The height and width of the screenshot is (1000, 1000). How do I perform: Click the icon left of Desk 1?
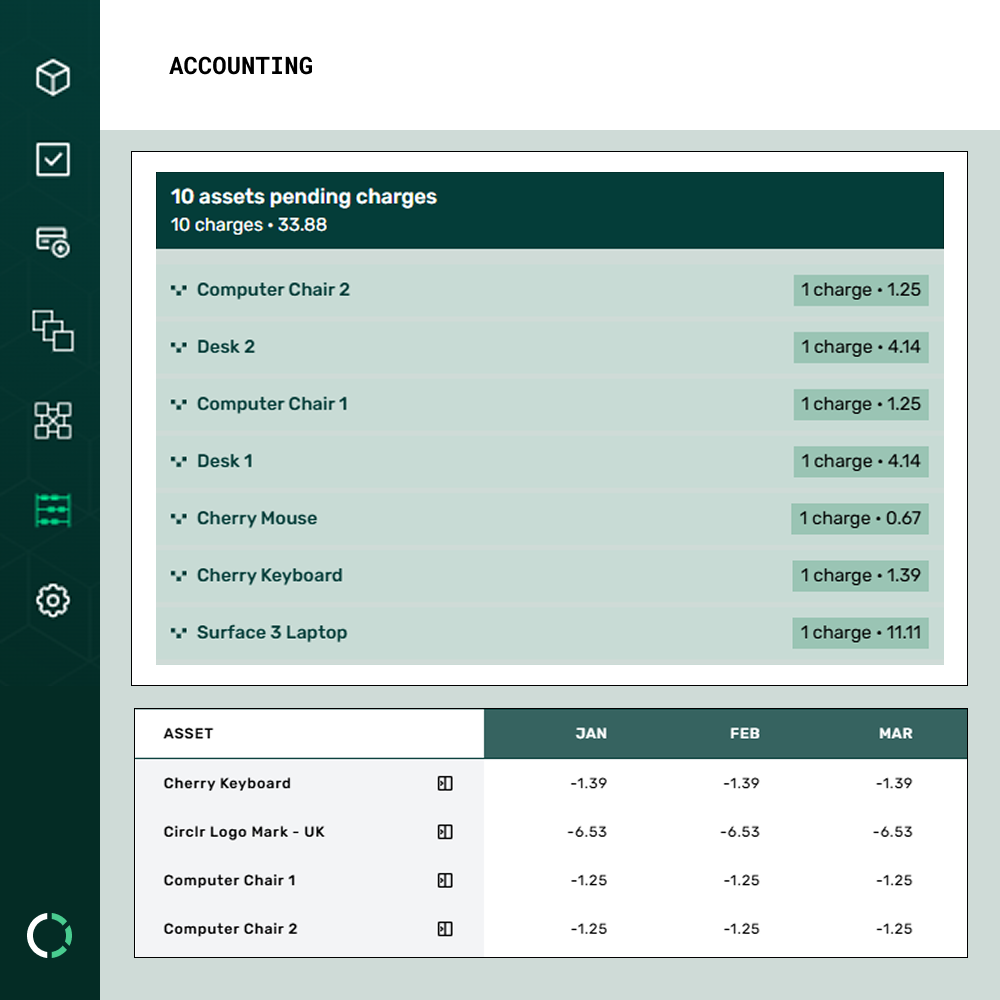click(179, 461)
